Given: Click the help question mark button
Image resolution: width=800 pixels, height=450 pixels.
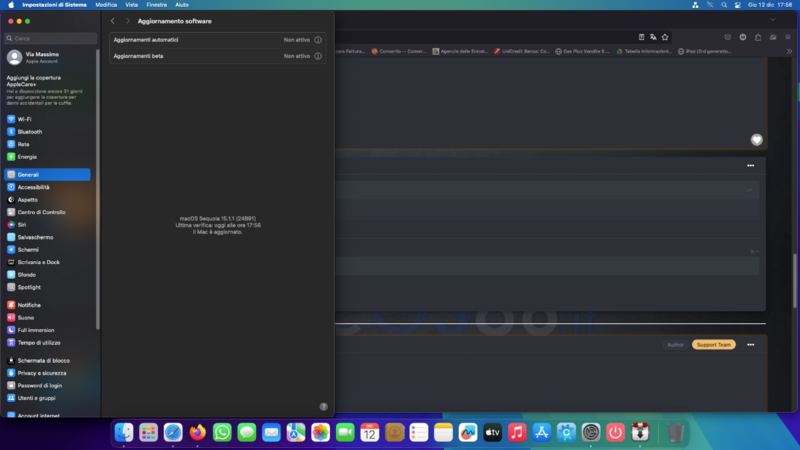Looking at the screenshot, I should point(323,406).
